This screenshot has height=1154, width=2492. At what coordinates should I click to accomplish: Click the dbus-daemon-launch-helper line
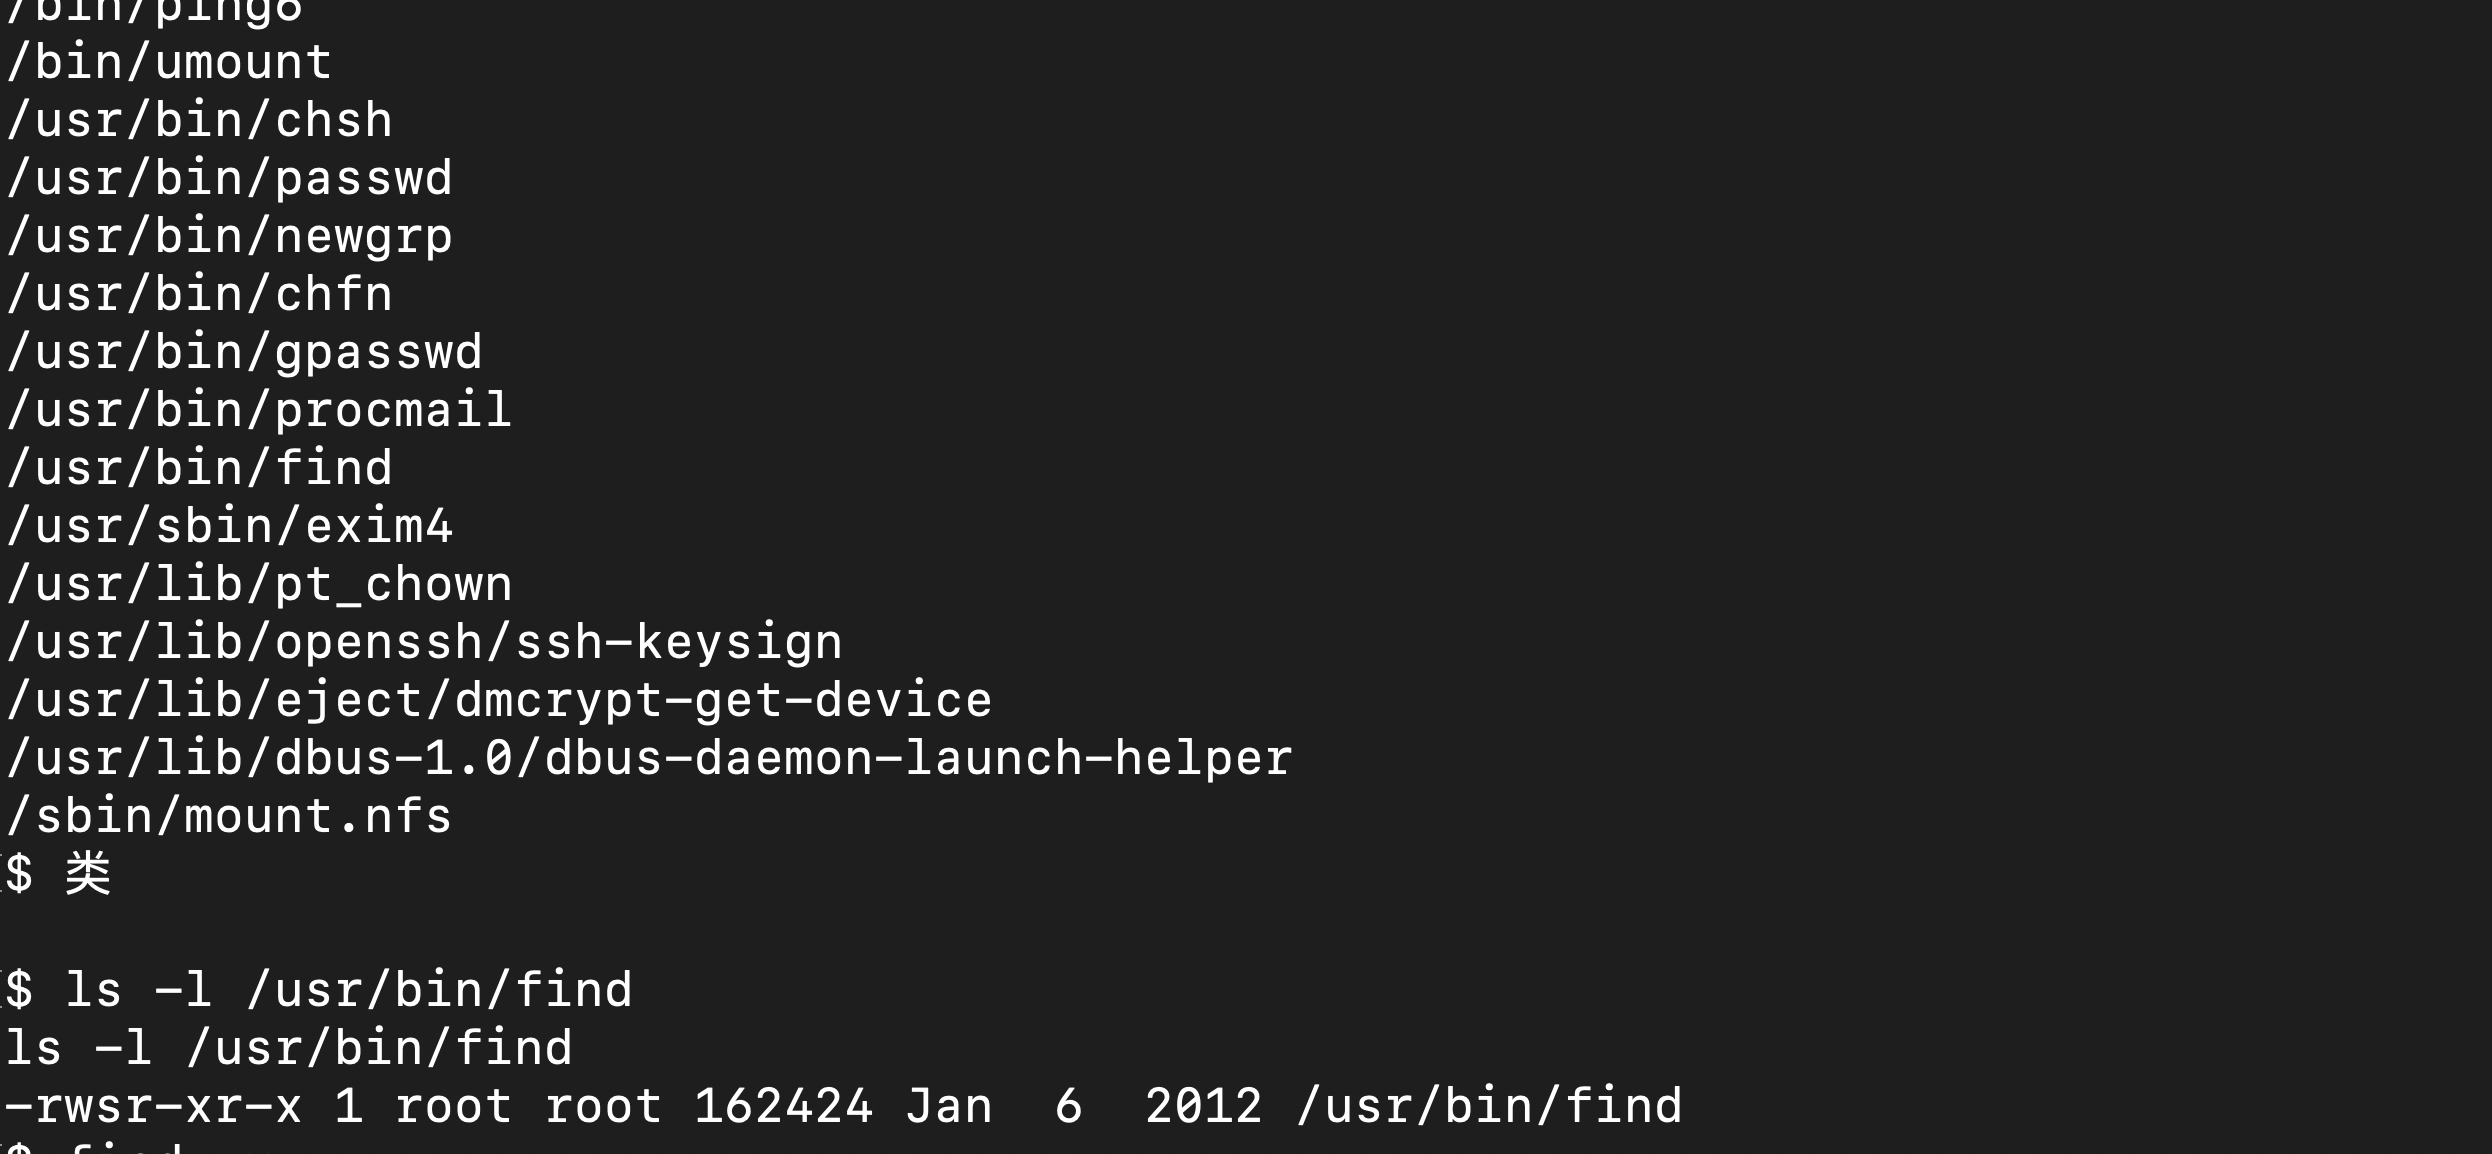649,759
